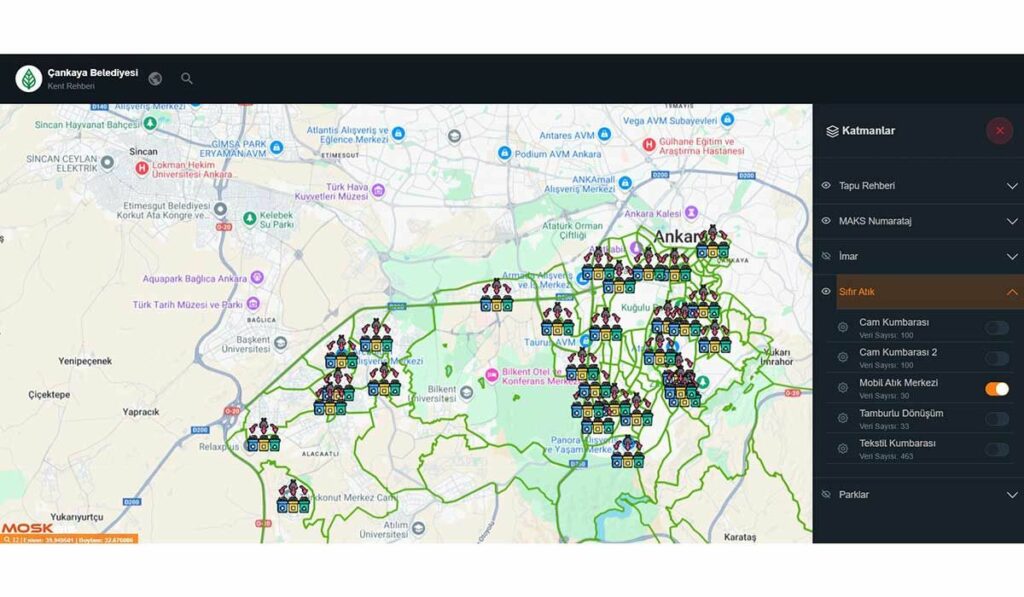
Task: Toggle eye visibility for Tapu Rehberi
Action: click(825, 186)
